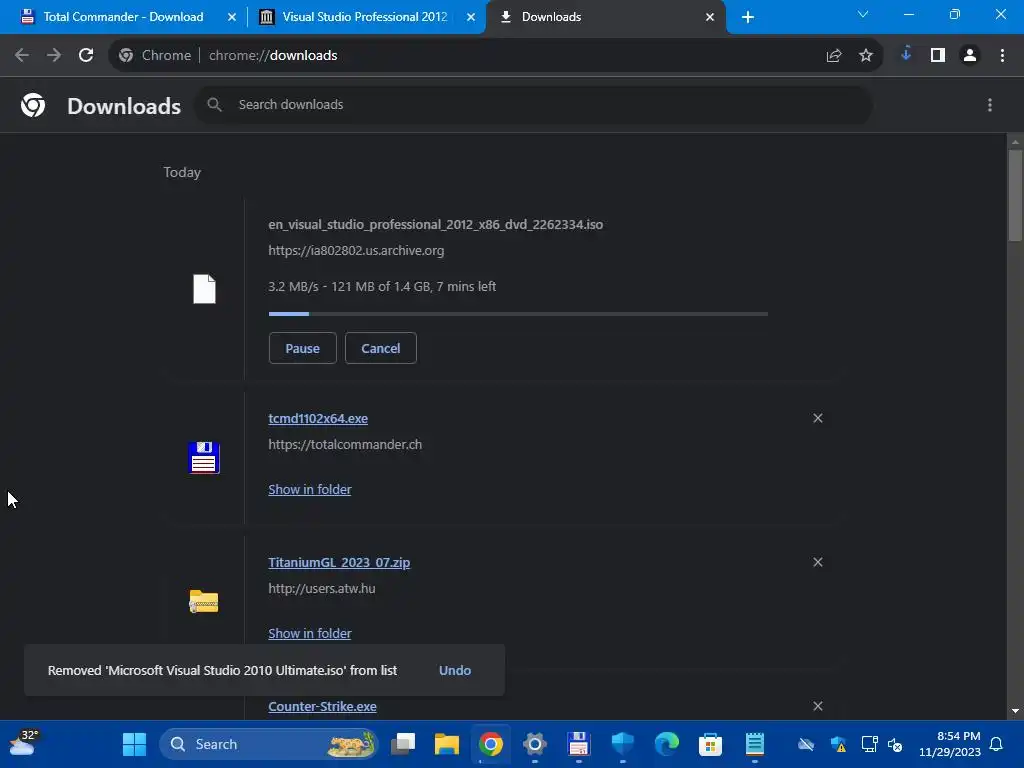Viewport: 1024px width, 768px height.
Task: Switch to Total Commander - Download tab
Action: [x=123, y=17]
